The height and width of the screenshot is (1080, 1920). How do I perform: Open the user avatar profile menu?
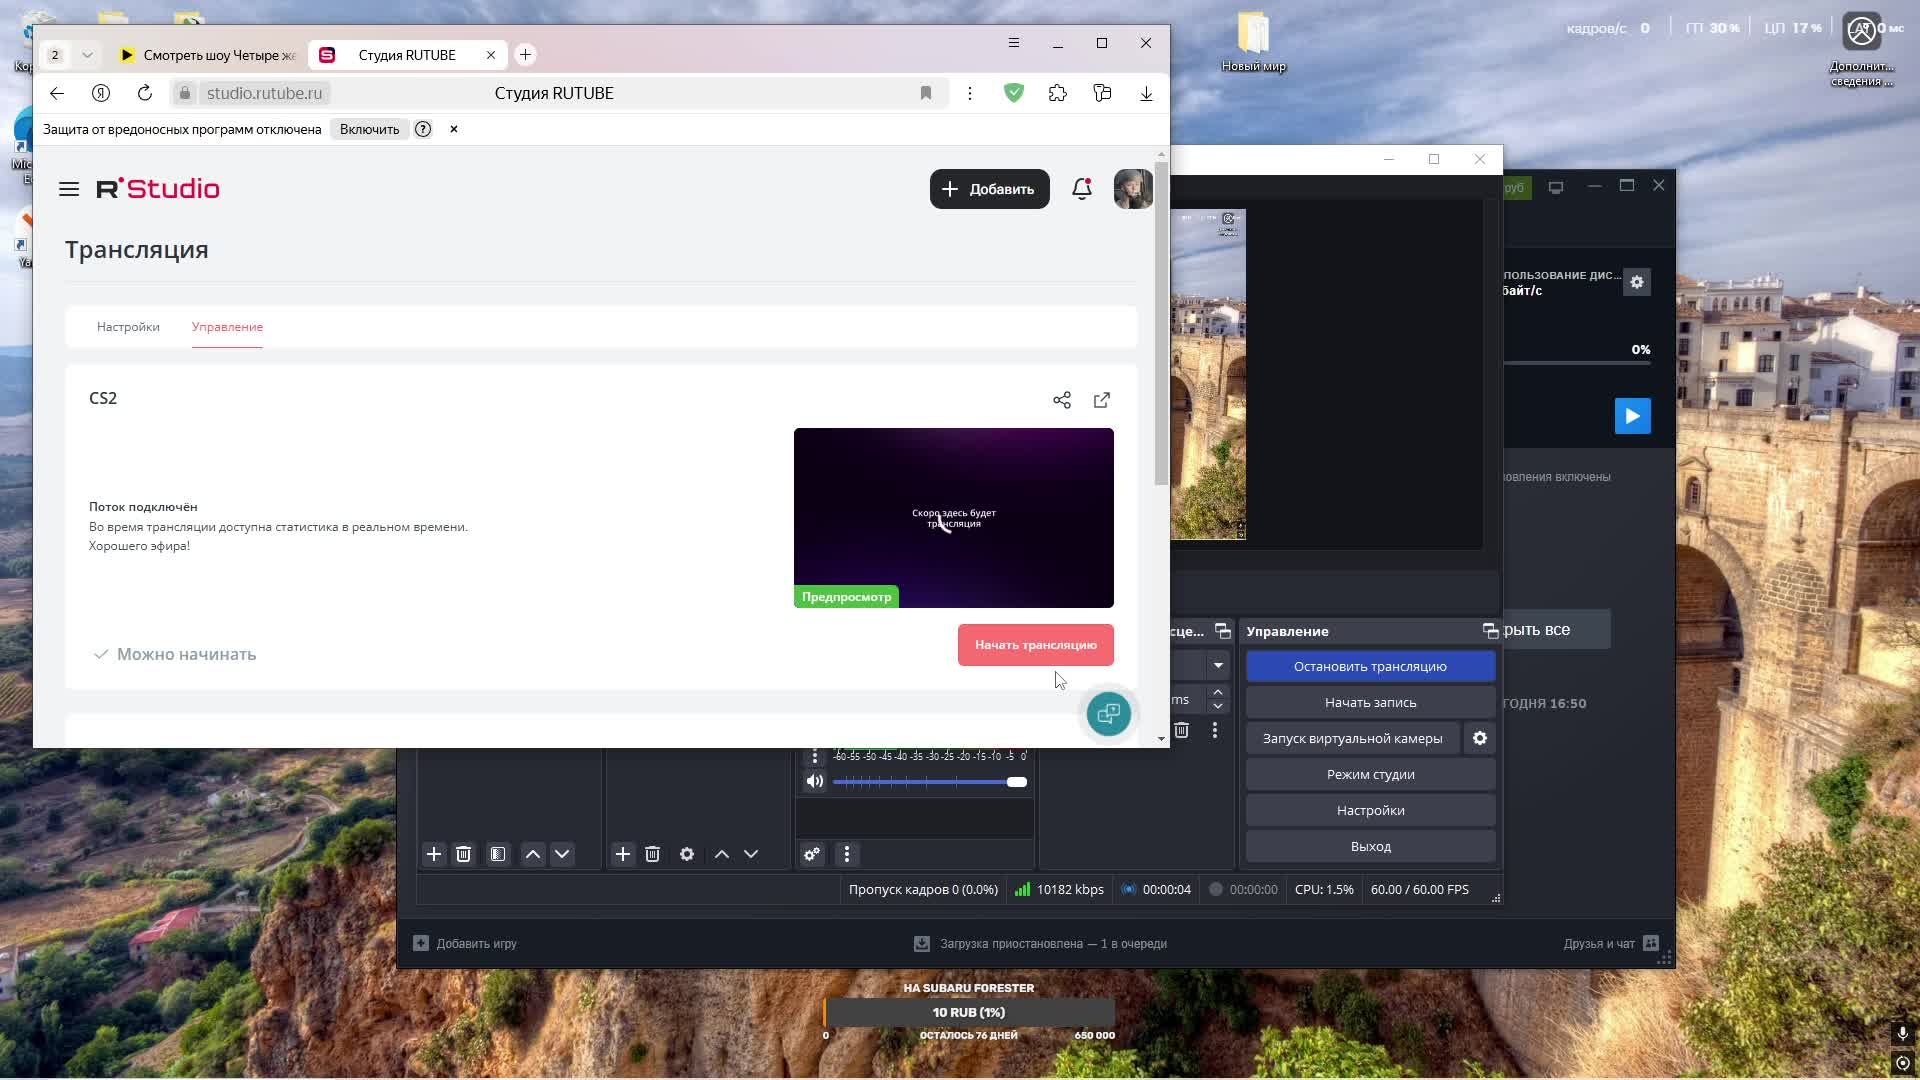click(1133, 189)
